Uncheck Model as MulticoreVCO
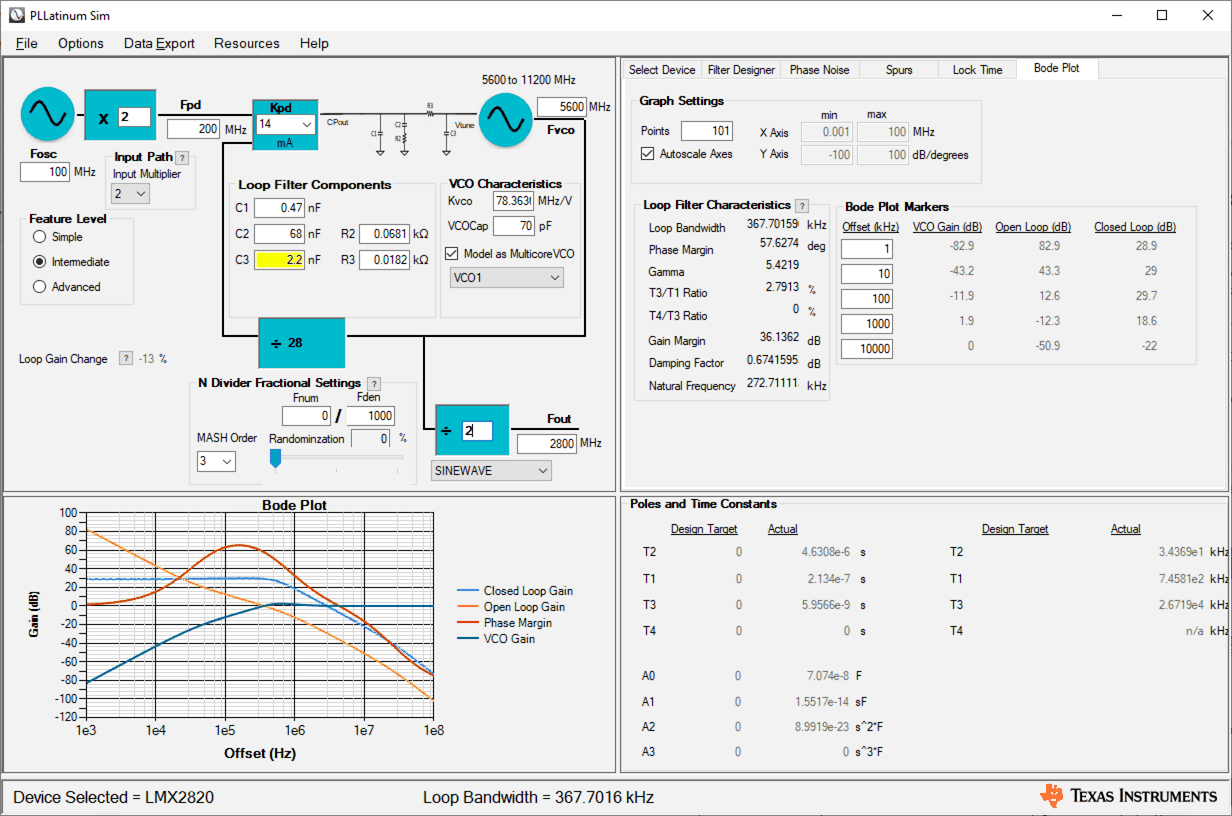 (x=452, y=253)
